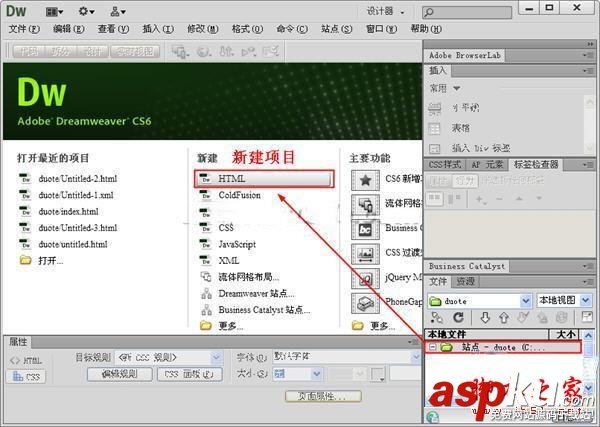This screenshot has height=427, width=600.
Task: Open recent file duote/untitled.html
Action: pos(73,244)
